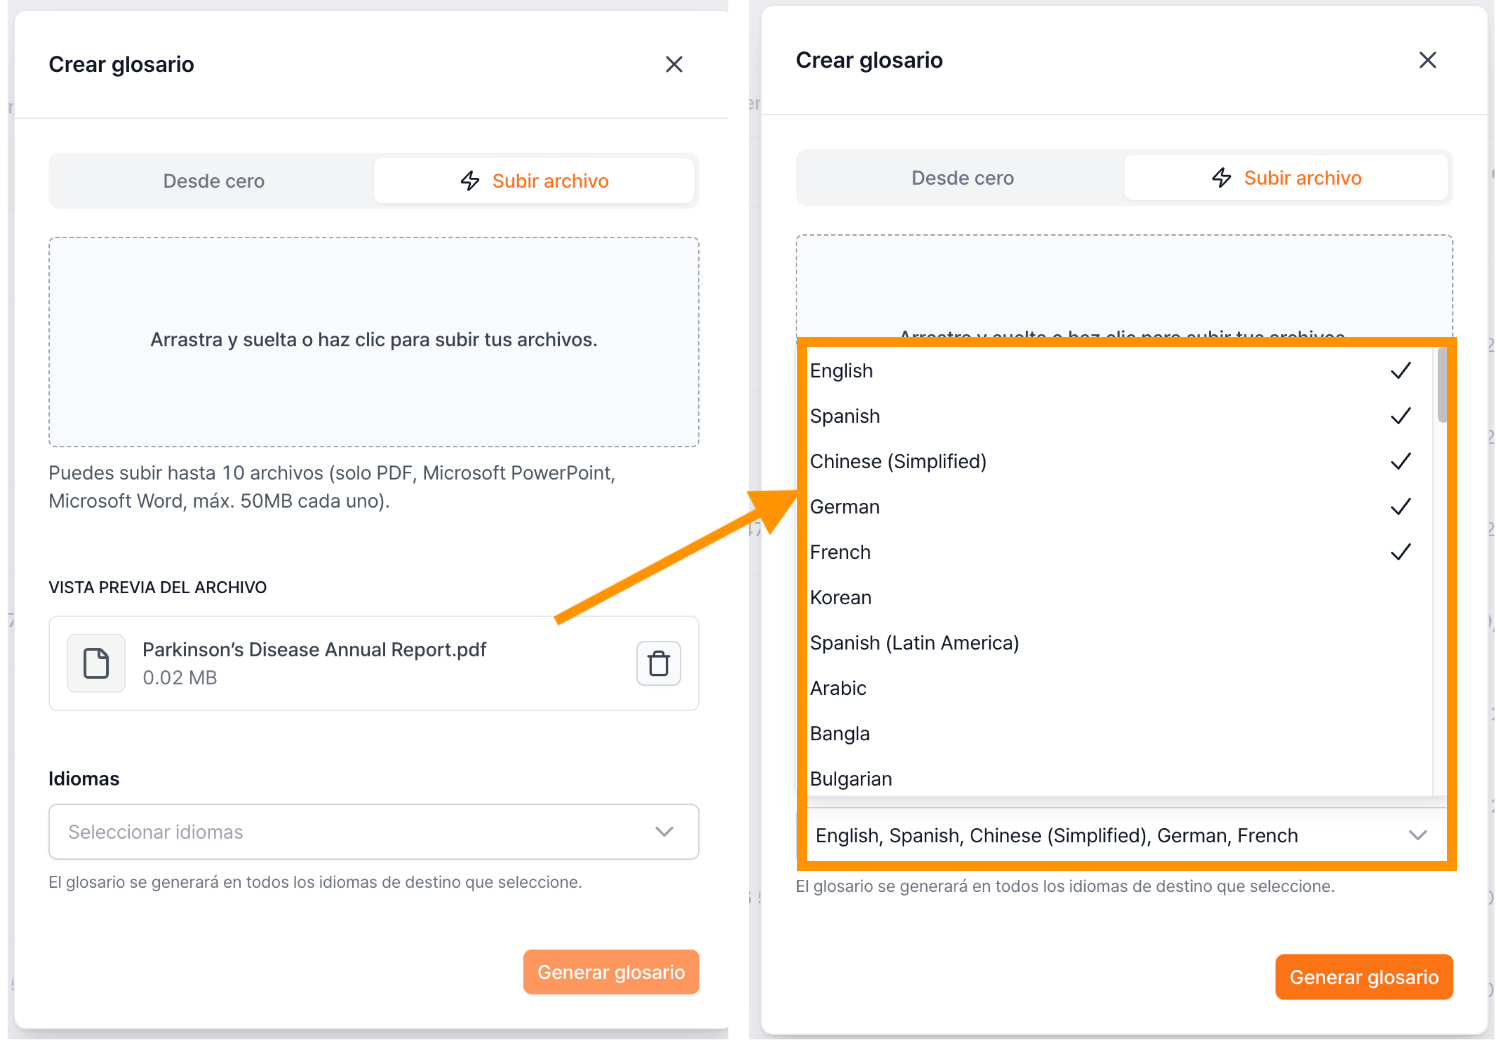Select Arabic in the language list
This screenshot has height=1040, width=1496.
[1118, 688]
